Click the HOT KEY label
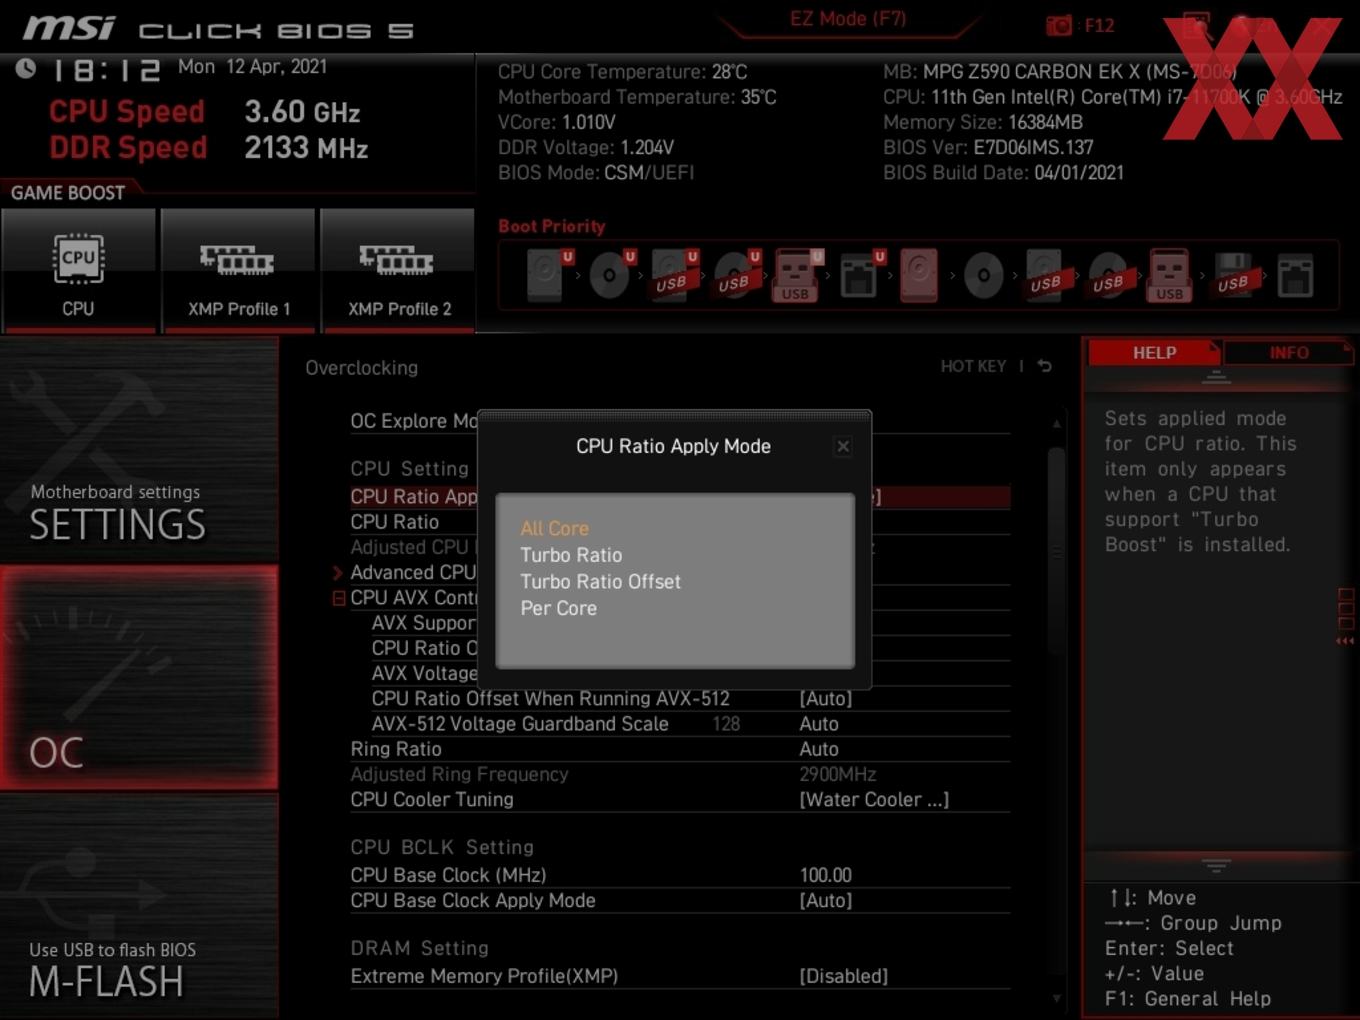Image resolution: width=1360 pixels, height=1020 pixels. point(973,366)
